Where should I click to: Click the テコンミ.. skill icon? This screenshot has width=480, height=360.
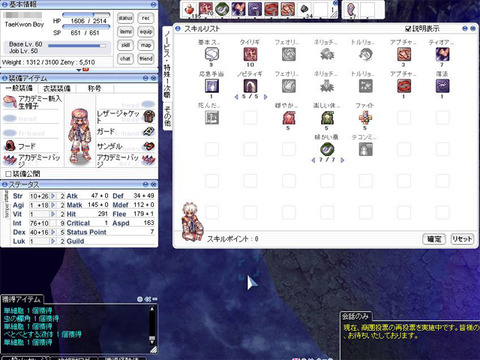365,149
